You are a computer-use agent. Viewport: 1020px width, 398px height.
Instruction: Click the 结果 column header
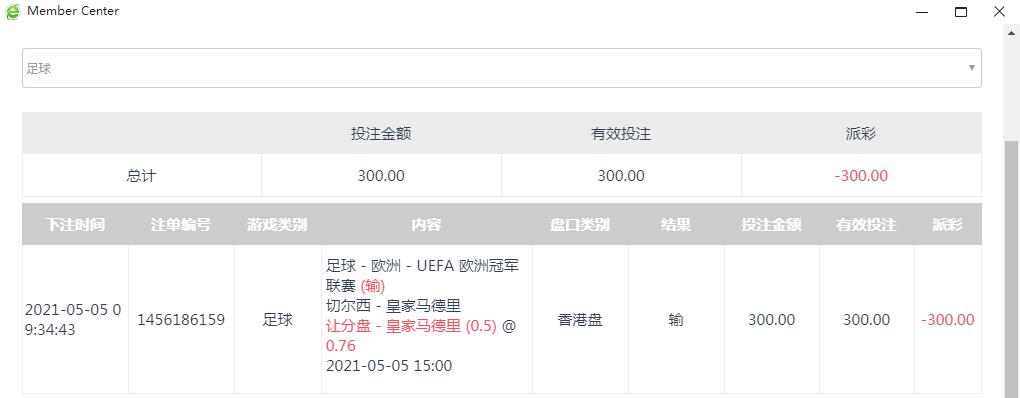coord(676,225)
